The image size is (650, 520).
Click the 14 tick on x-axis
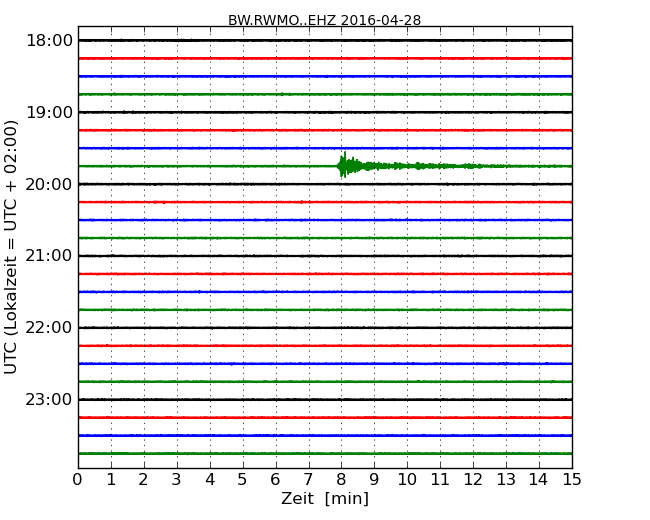(x=539, y=479)
